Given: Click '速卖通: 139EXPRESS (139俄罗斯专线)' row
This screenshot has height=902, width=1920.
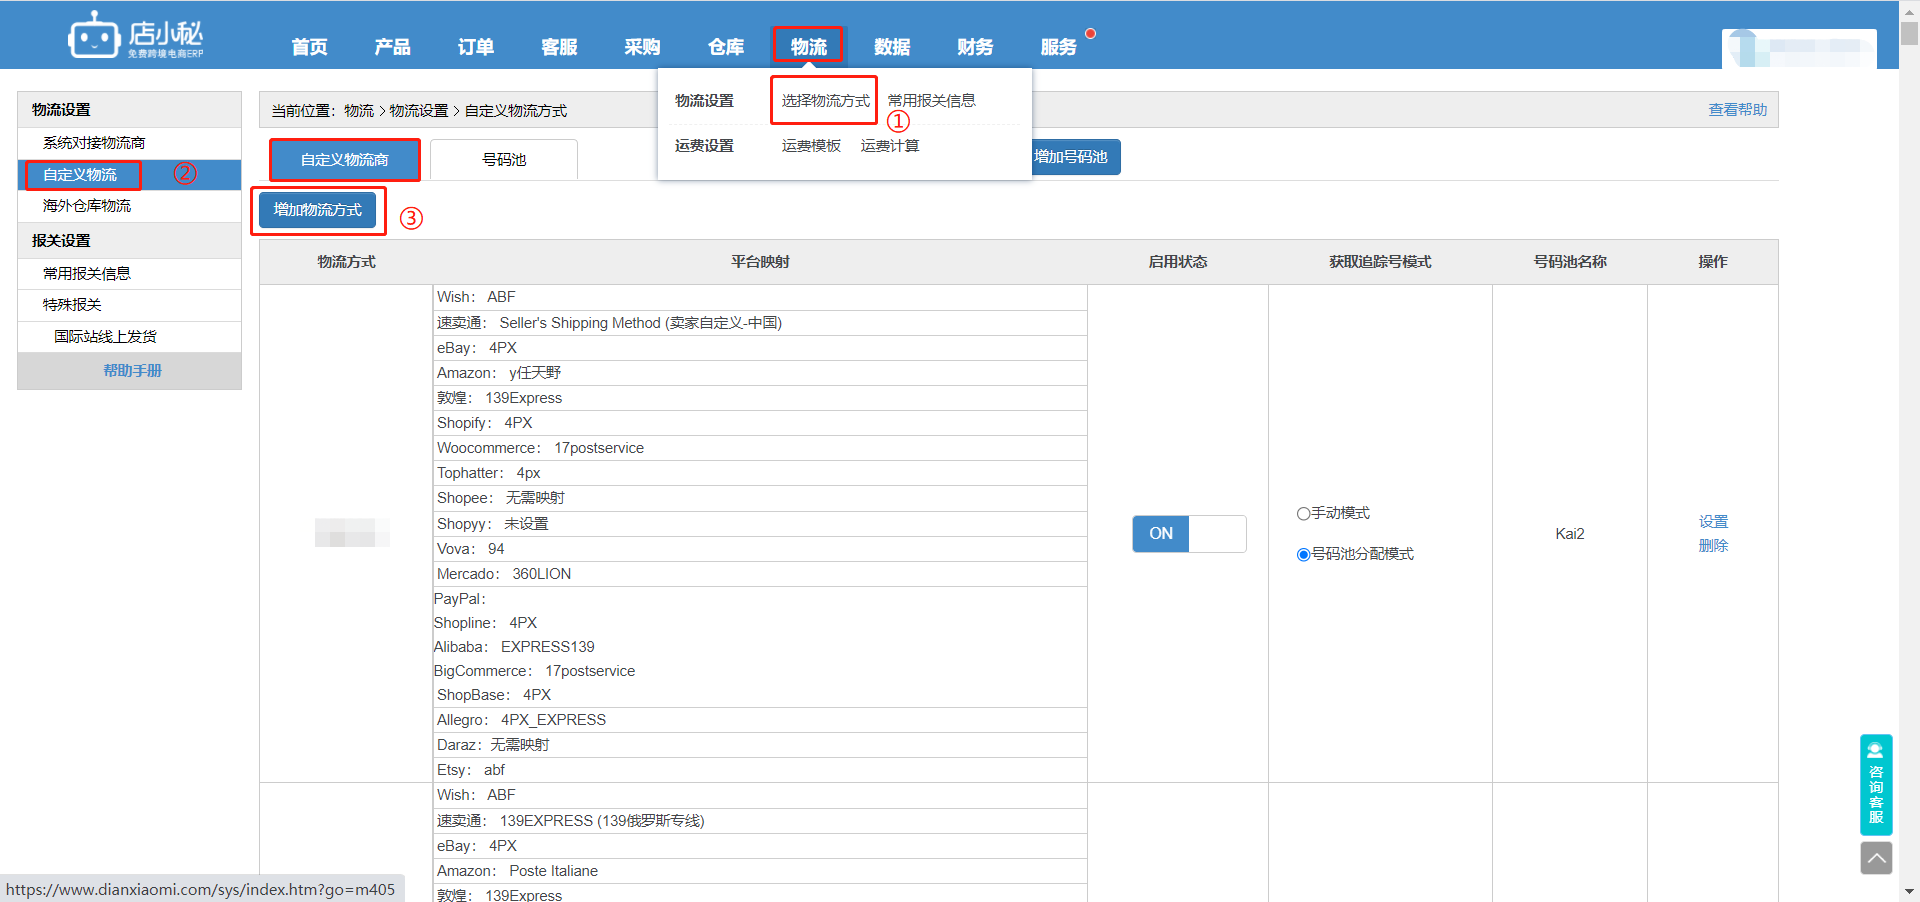Looking at the screenshot, I should tap(760, 821).
